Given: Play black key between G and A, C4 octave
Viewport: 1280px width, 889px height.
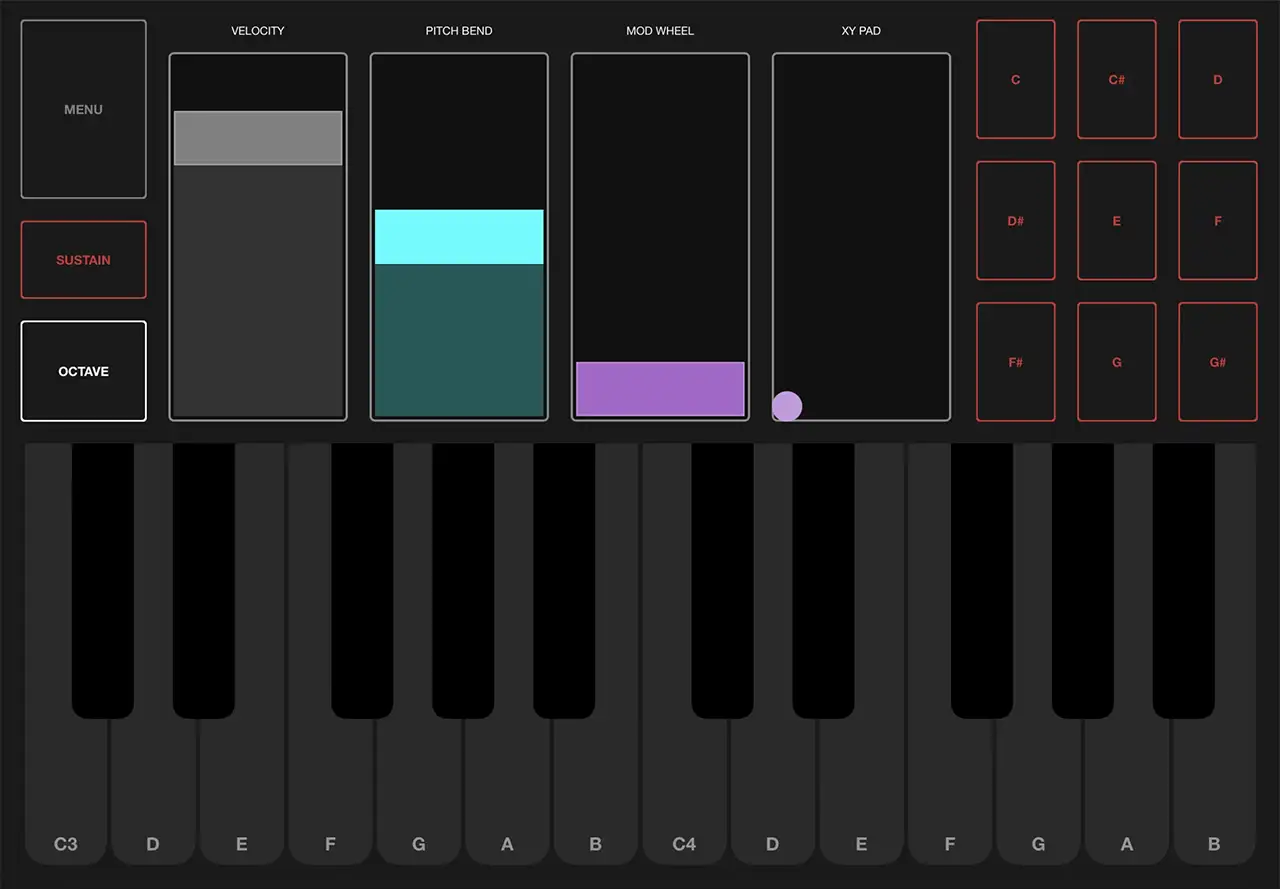Looking at the screenshot, I should 1082,580.
